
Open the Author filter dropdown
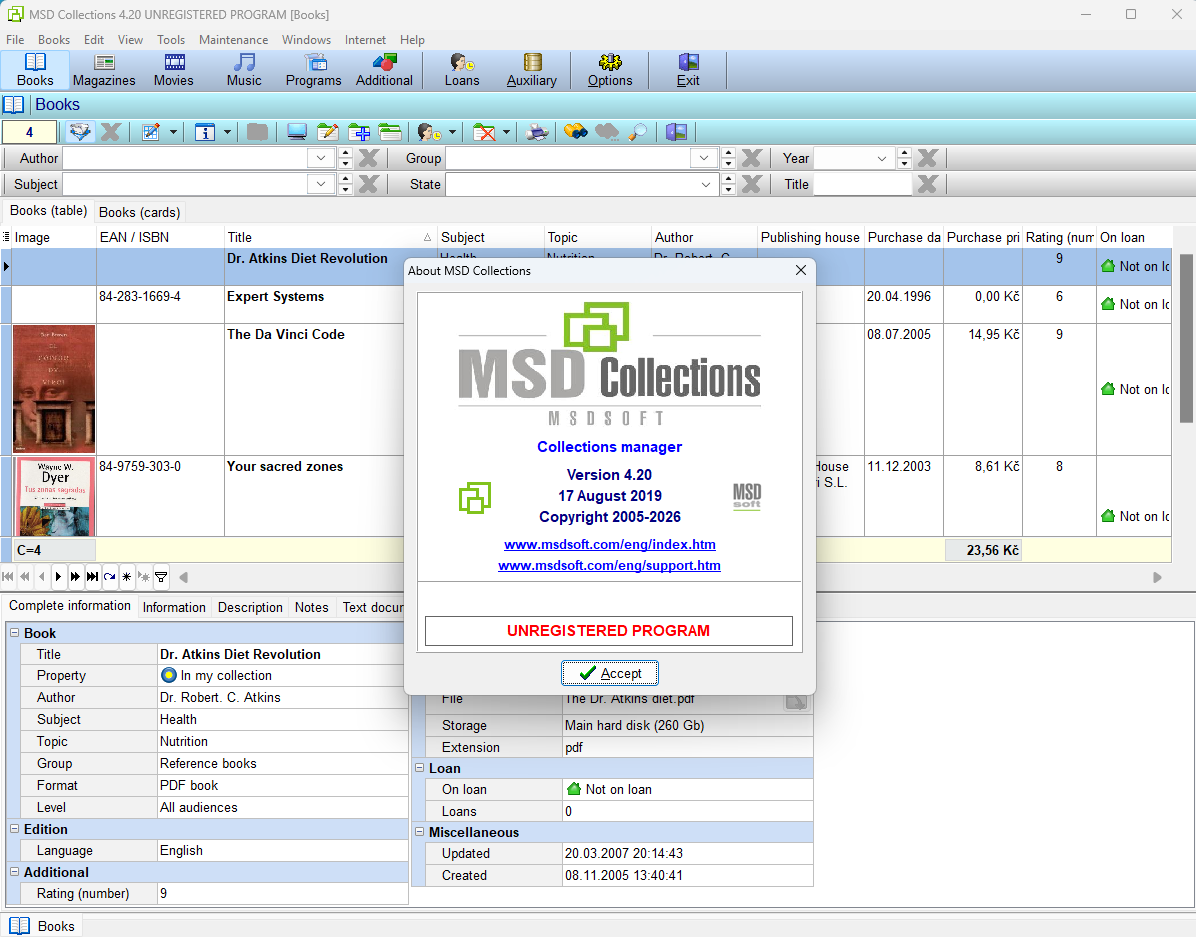[x=321, y=158]
